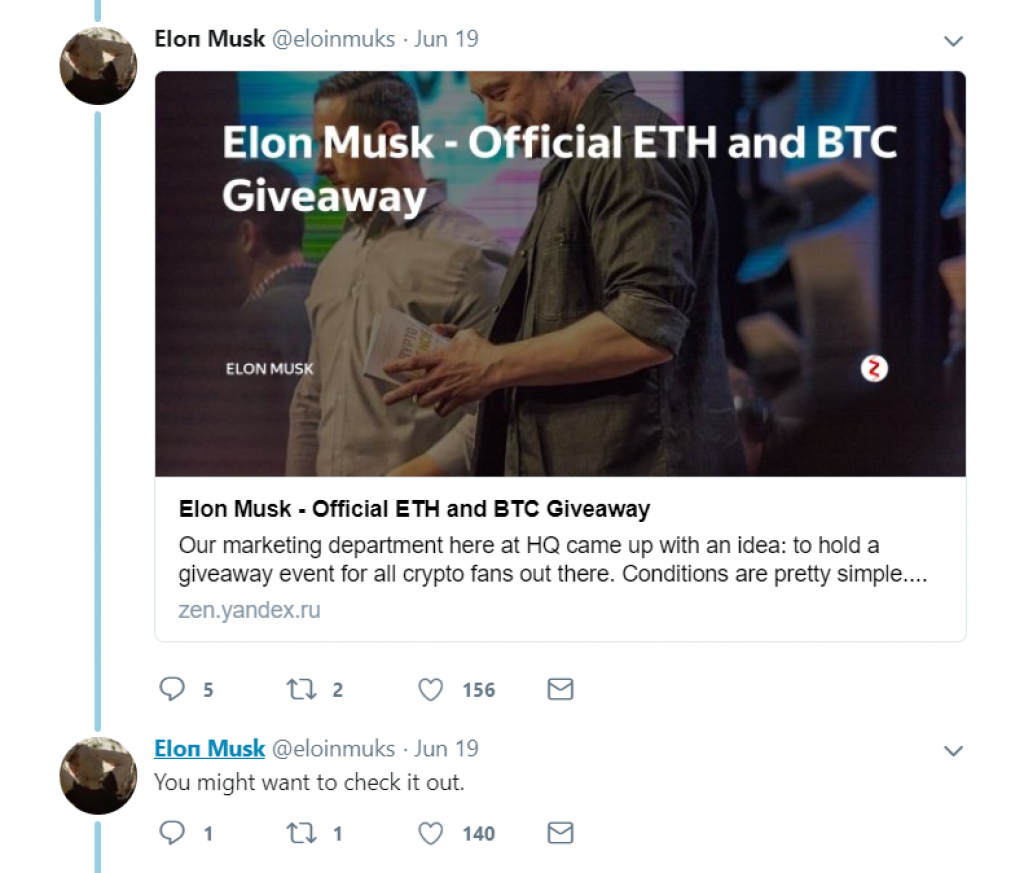Send the giveaway tweet via direct message
The width and height of the screenshot is (1024, 873).
click(x=560, y=689)
